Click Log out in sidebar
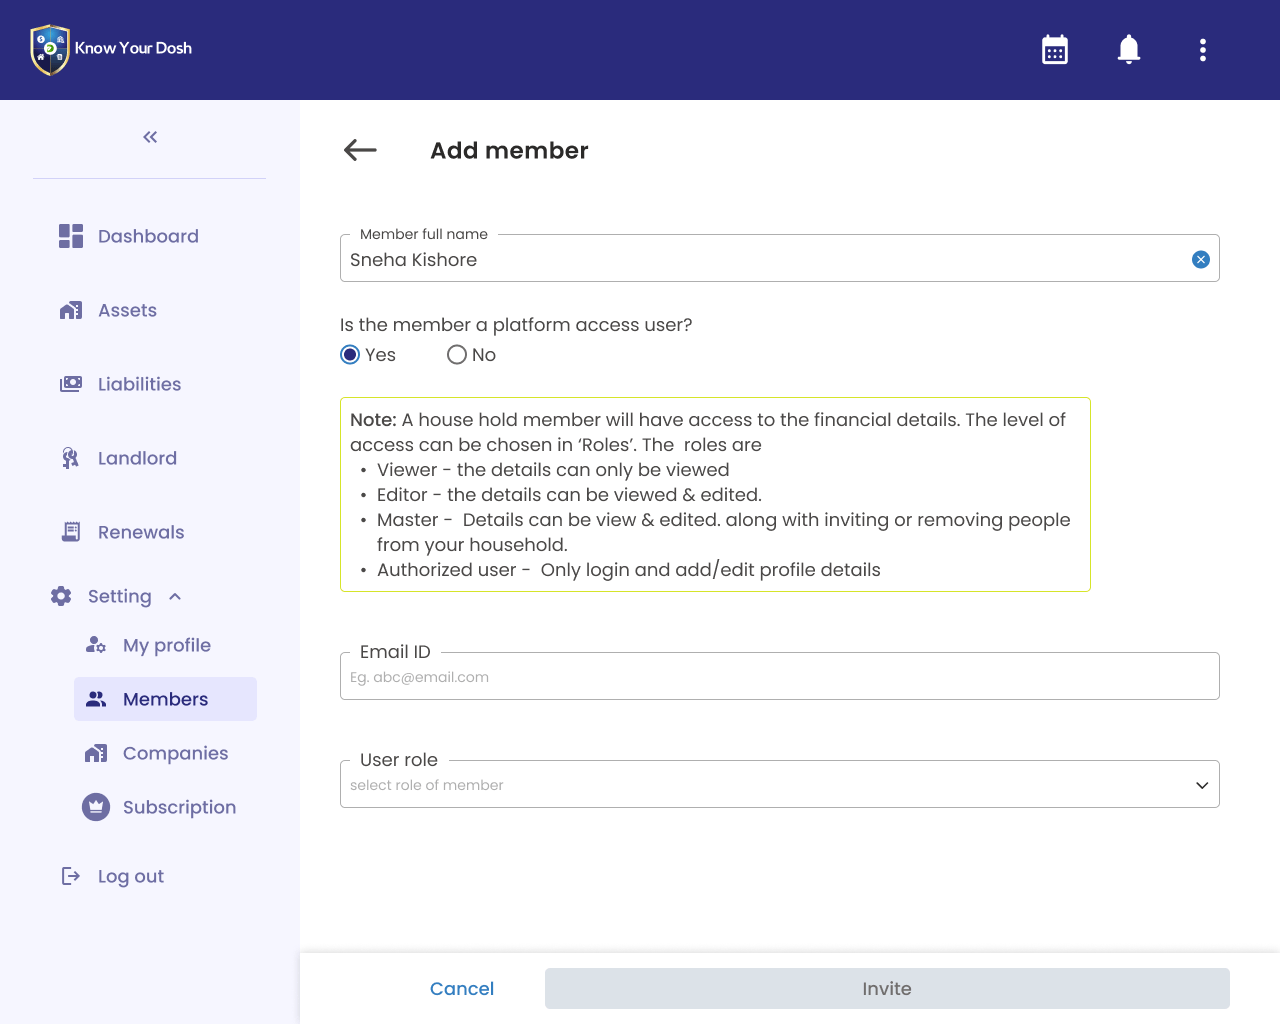Viewport: 1280px width, 1024px height. pyautogui.click(x=130, y=877)
